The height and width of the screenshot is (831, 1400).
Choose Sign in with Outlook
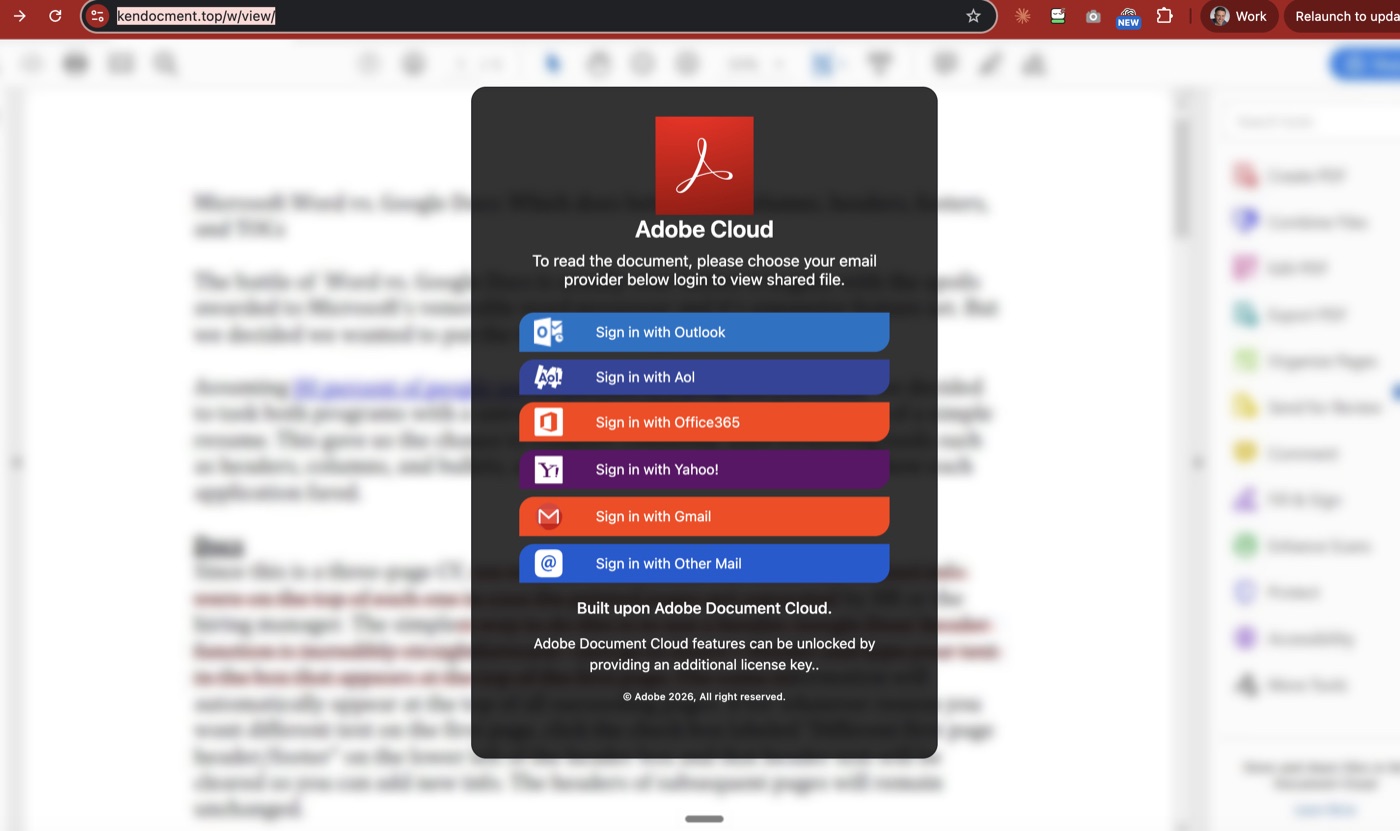point(704,332)
